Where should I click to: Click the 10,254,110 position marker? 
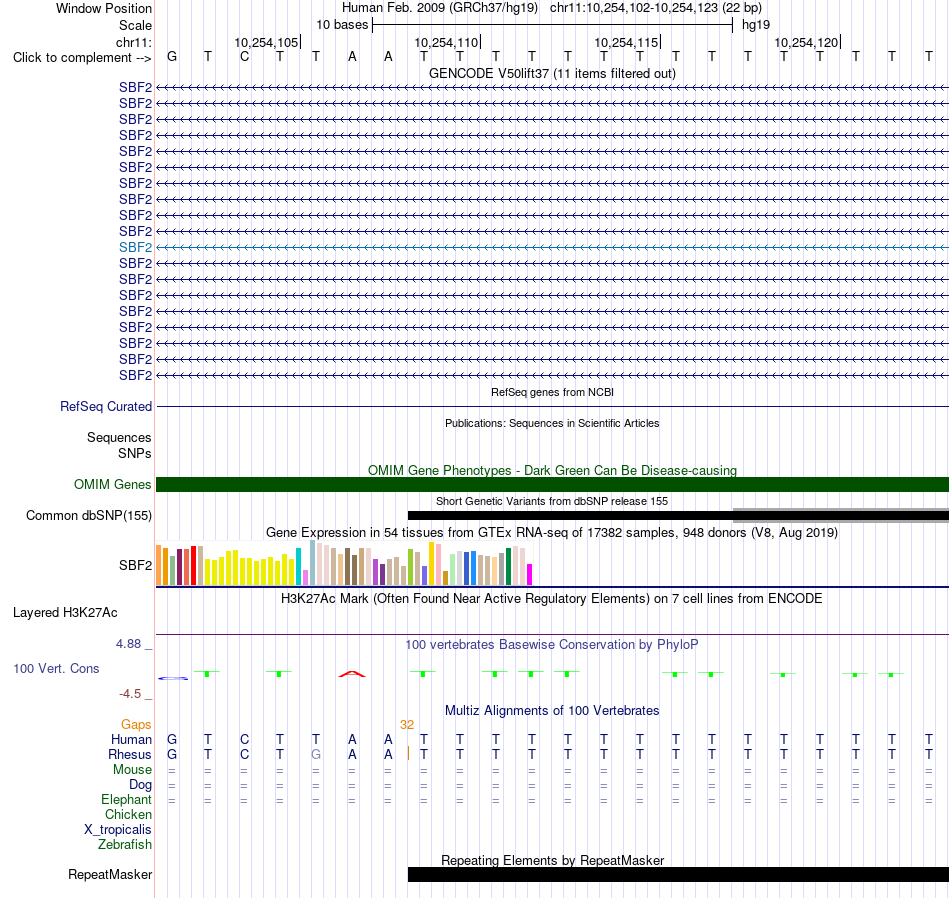[447, 42]
